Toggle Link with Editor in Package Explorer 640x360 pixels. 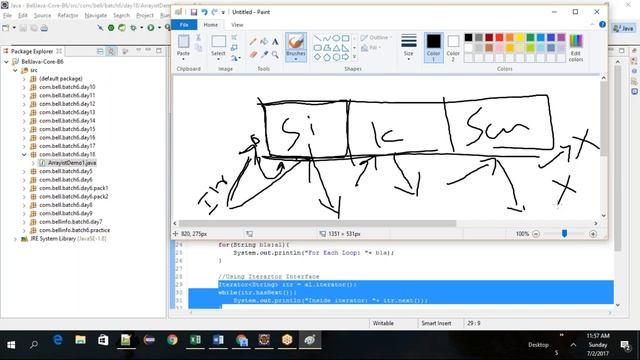click(x=111, y=51)
